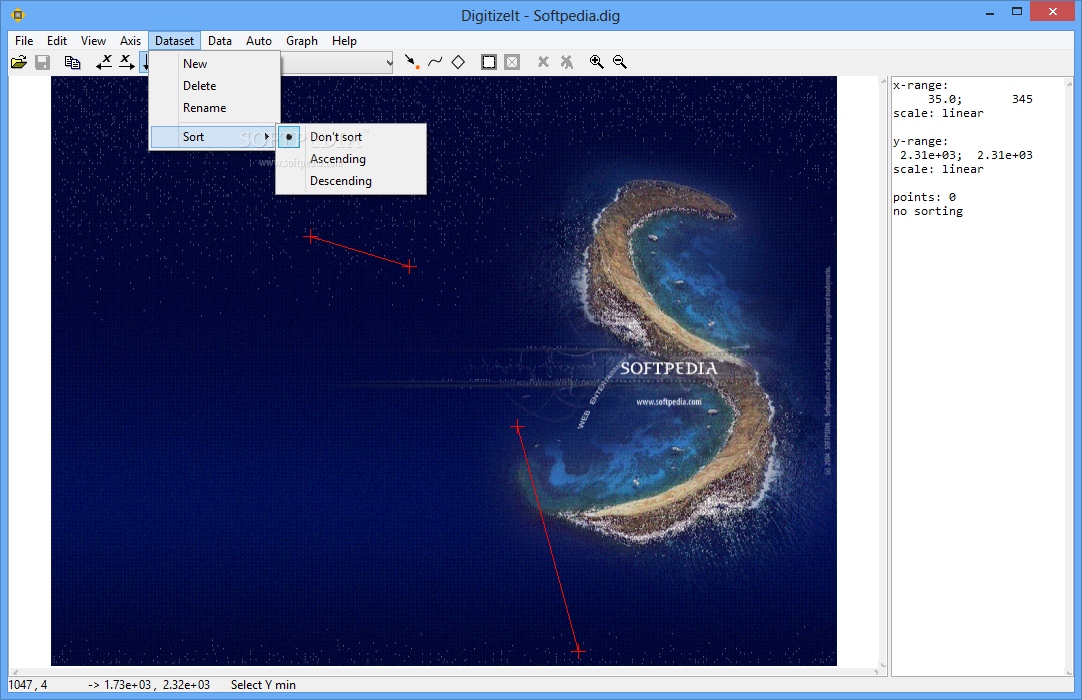Image resolution: width=1082 pixels, height=700 pixels.
Task: Open a file with the folder icon
Action: click(19, 62)
